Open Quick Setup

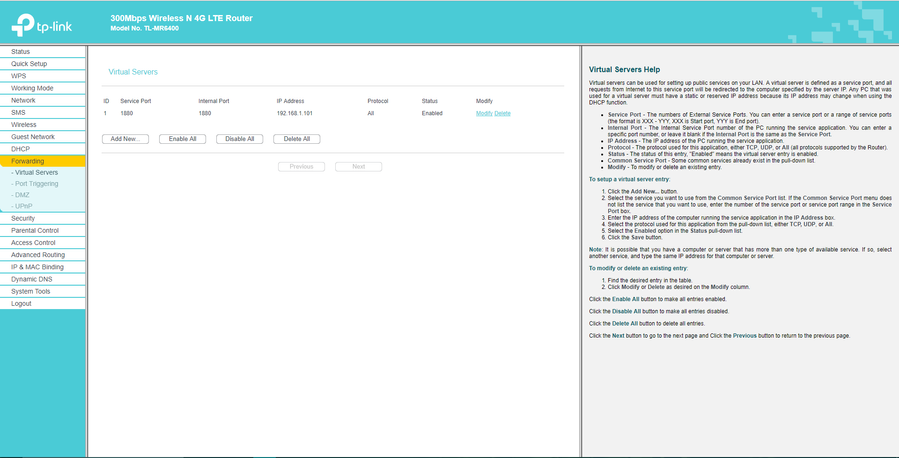(42, 64)
